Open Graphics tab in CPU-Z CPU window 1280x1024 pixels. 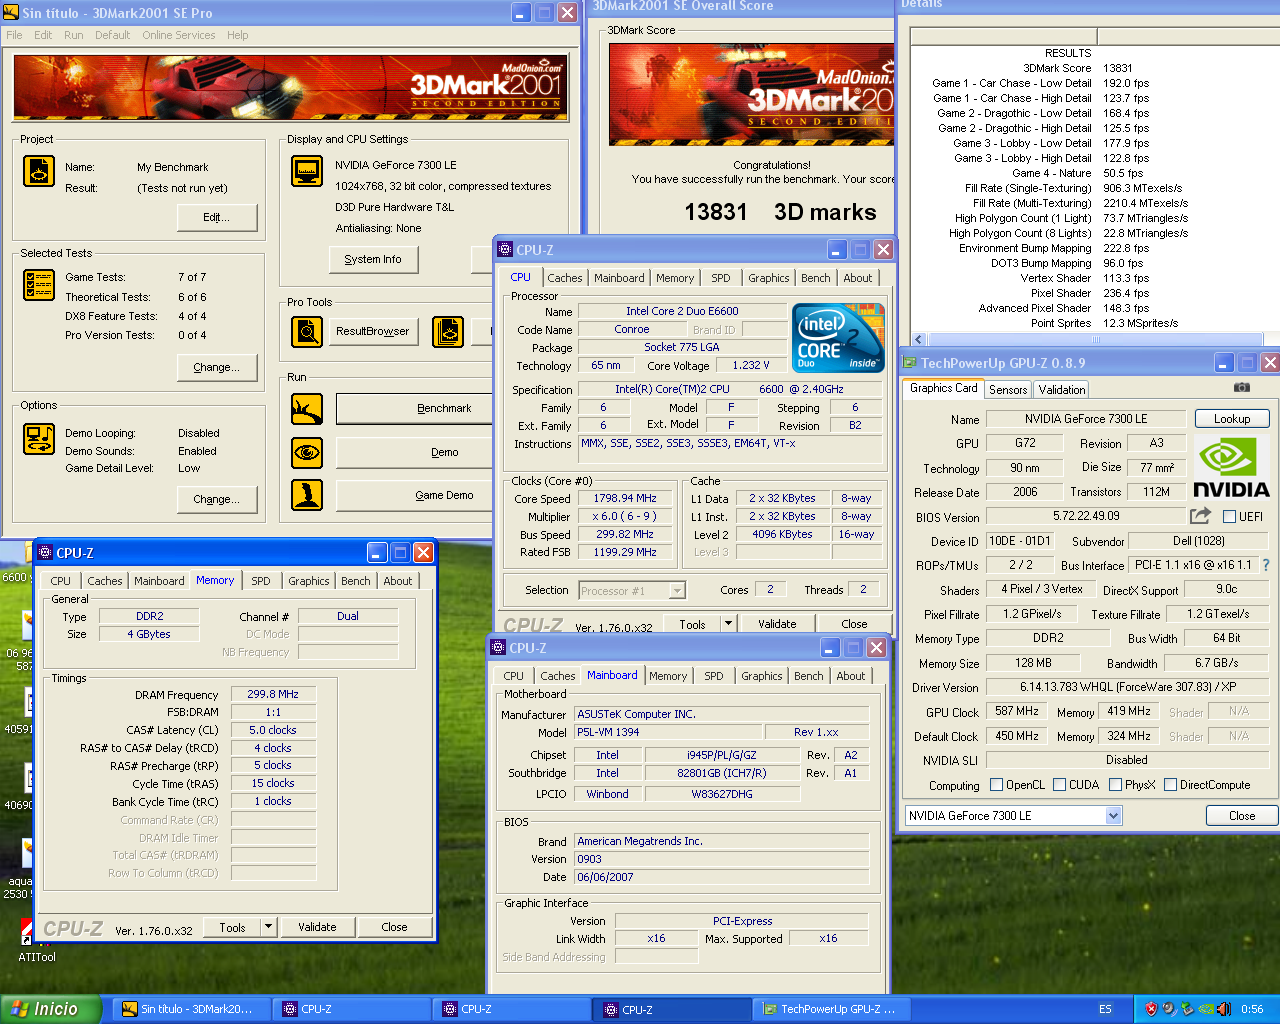[x=769, y=278]
